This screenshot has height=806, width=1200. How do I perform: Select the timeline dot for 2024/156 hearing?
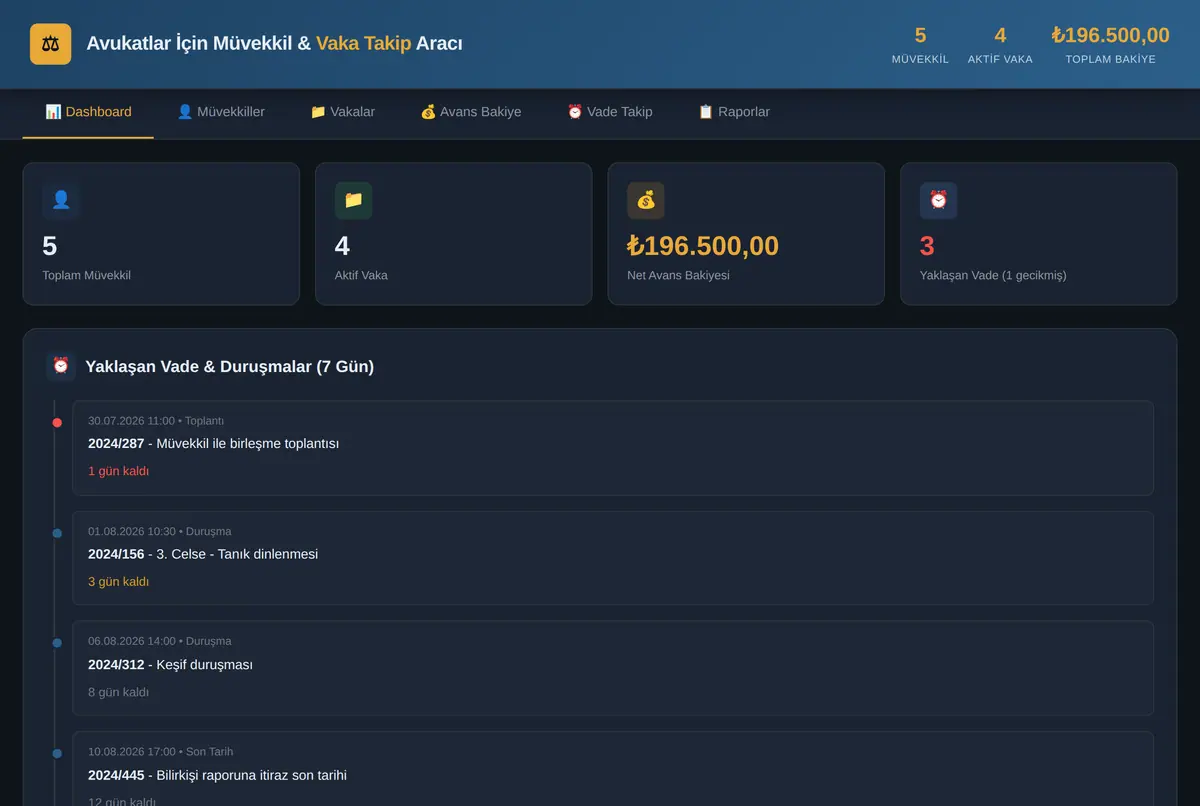(x=57, y=533)
